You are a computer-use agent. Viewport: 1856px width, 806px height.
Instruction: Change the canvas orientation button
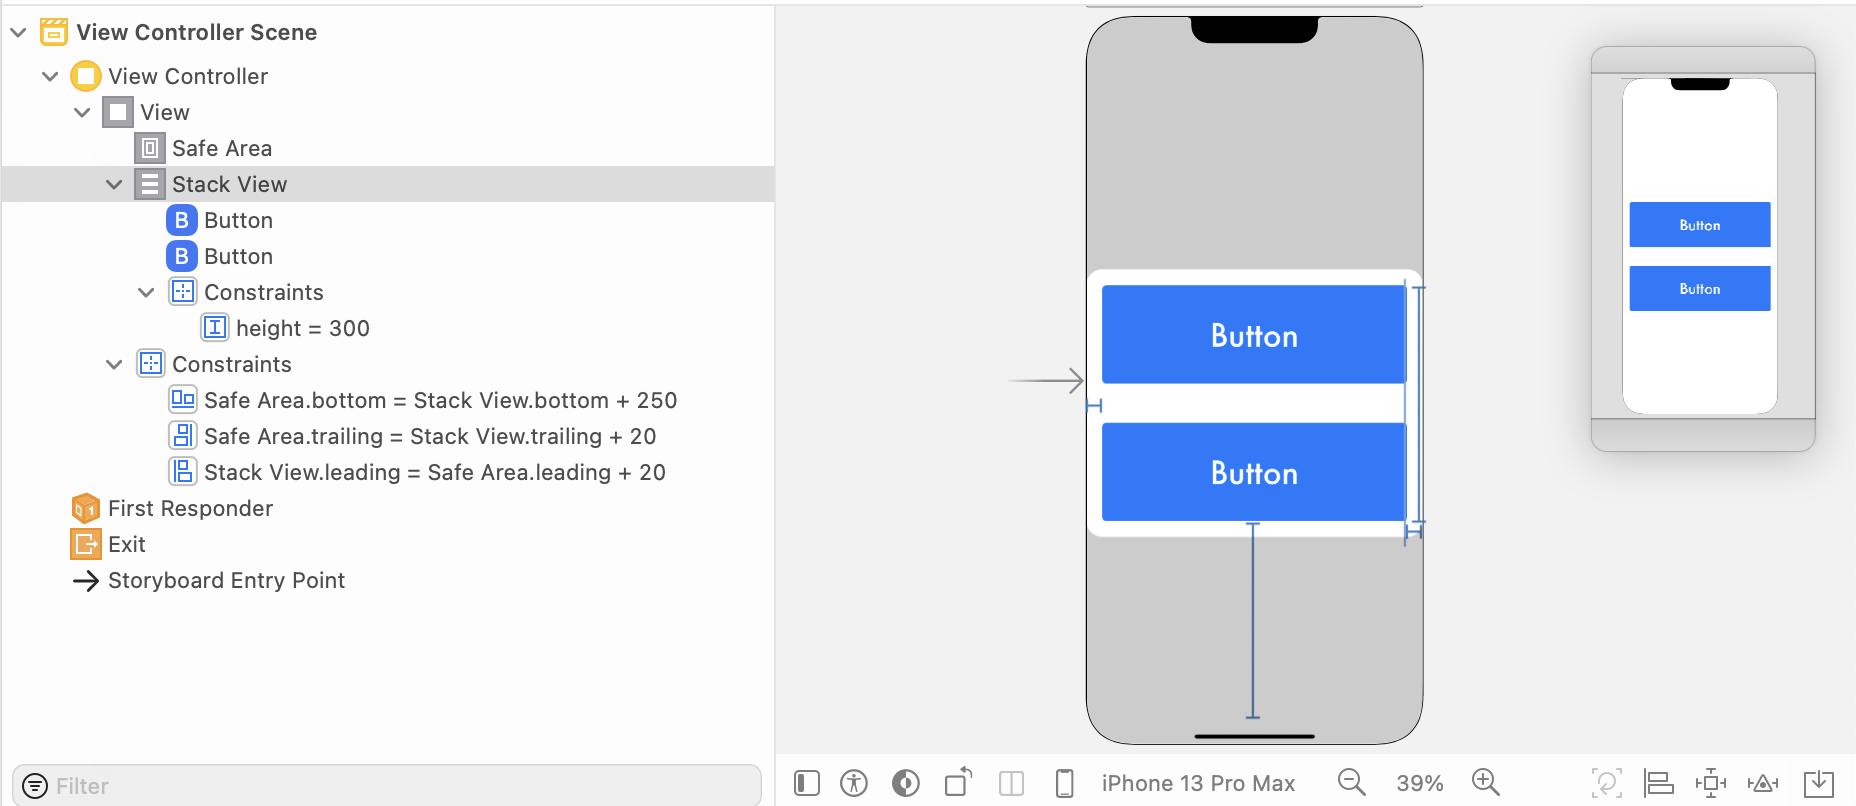(958, 781)
